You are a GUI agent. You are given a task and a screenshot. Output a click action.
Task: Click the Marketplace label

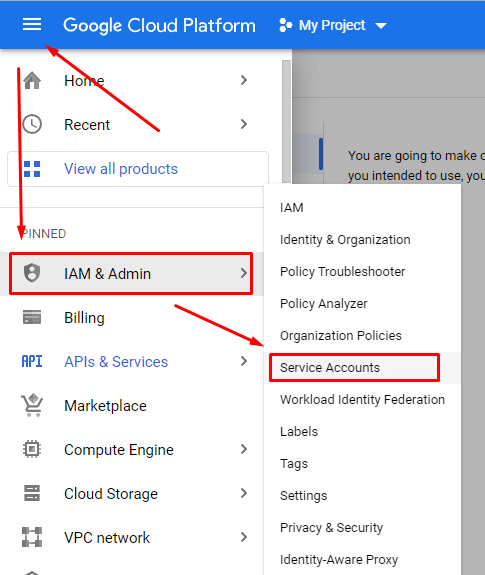tap(105, 406)
